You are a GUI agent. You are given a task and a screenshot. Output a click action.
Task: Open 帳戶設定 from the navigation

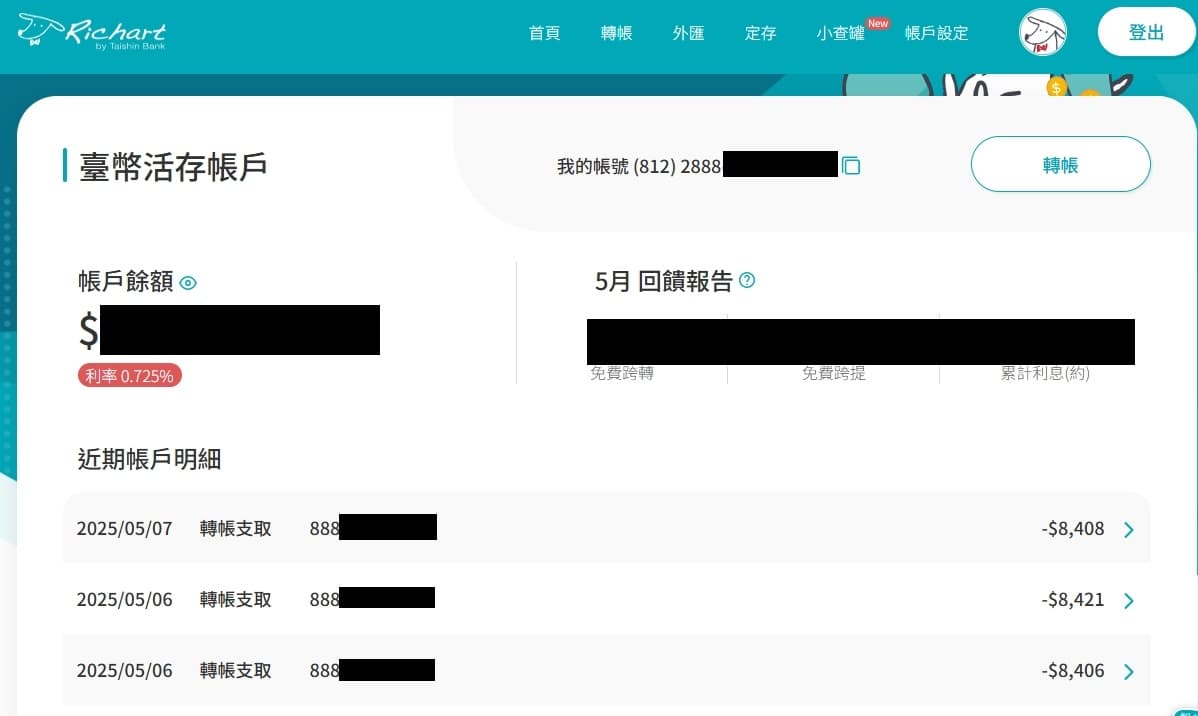tap(936, 33)
